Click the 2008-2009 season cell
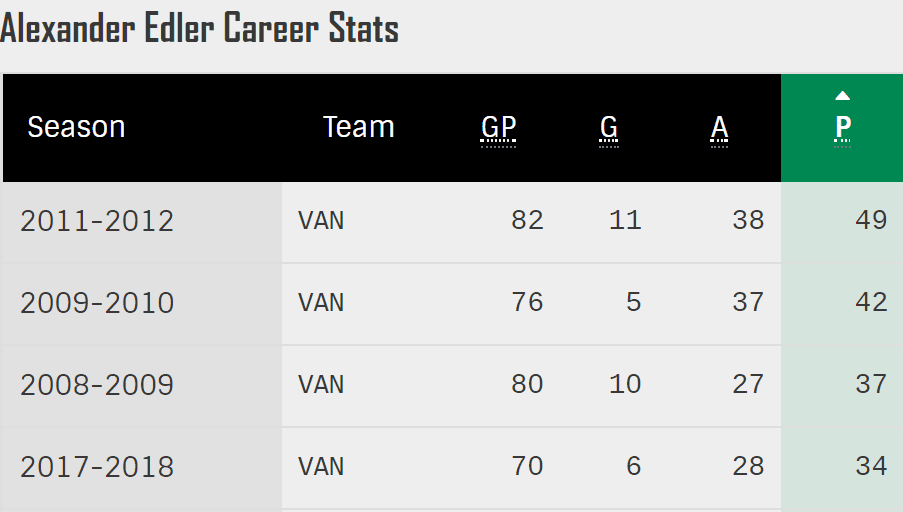This screenshot has width=903, height=512. click(x=97, y=385)
